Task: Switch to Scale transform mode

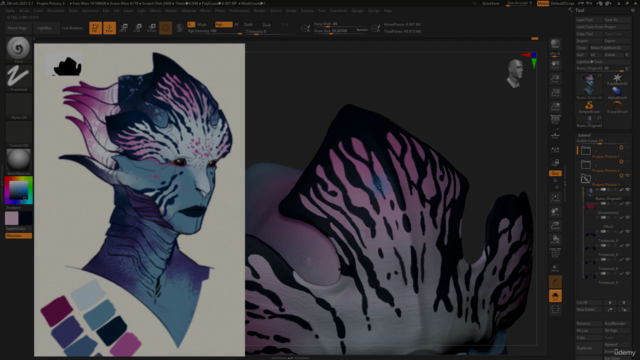Action: tap(138, 28)
